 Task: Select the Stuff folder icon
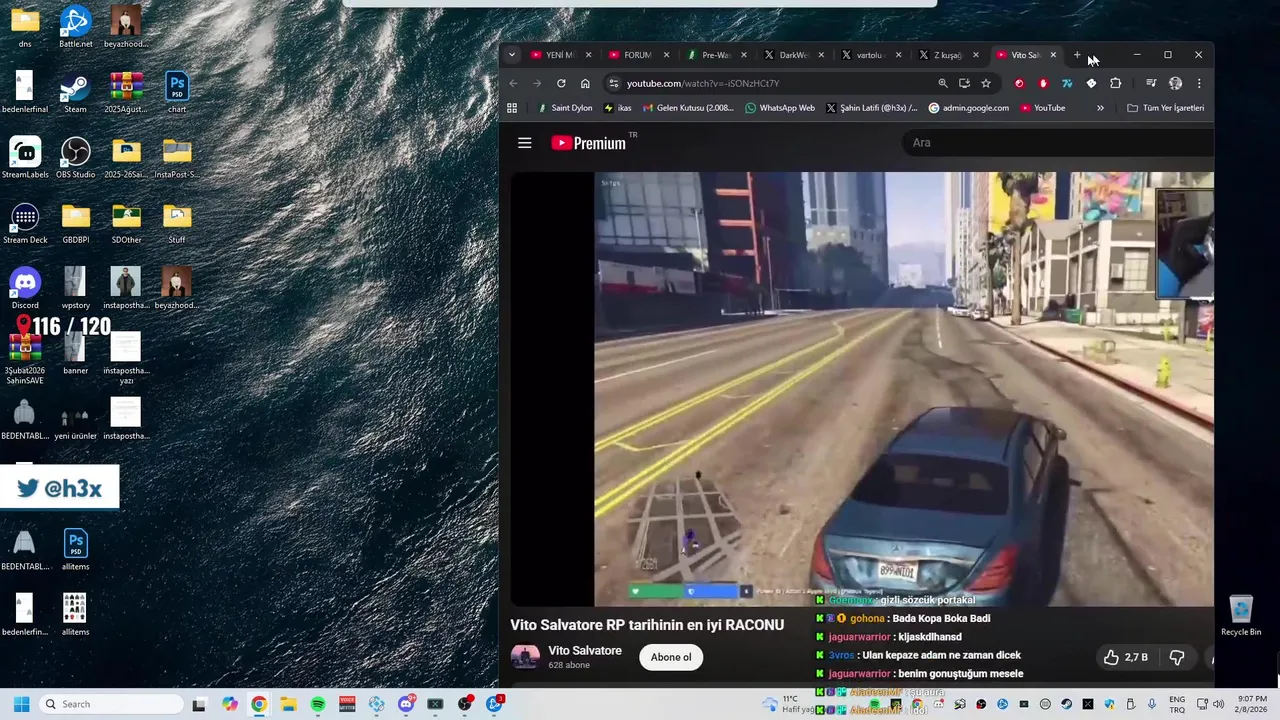point(177,223)
